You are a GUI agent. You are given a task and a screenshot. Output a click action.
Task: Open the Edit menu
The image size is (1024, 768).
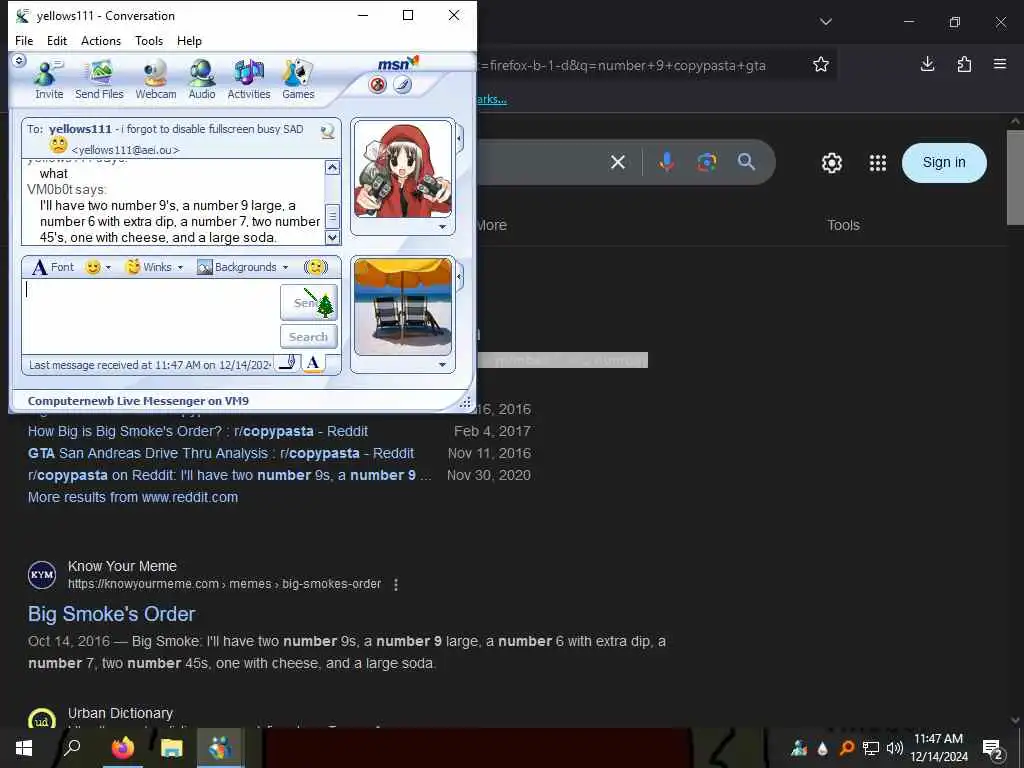pos(57,40)
